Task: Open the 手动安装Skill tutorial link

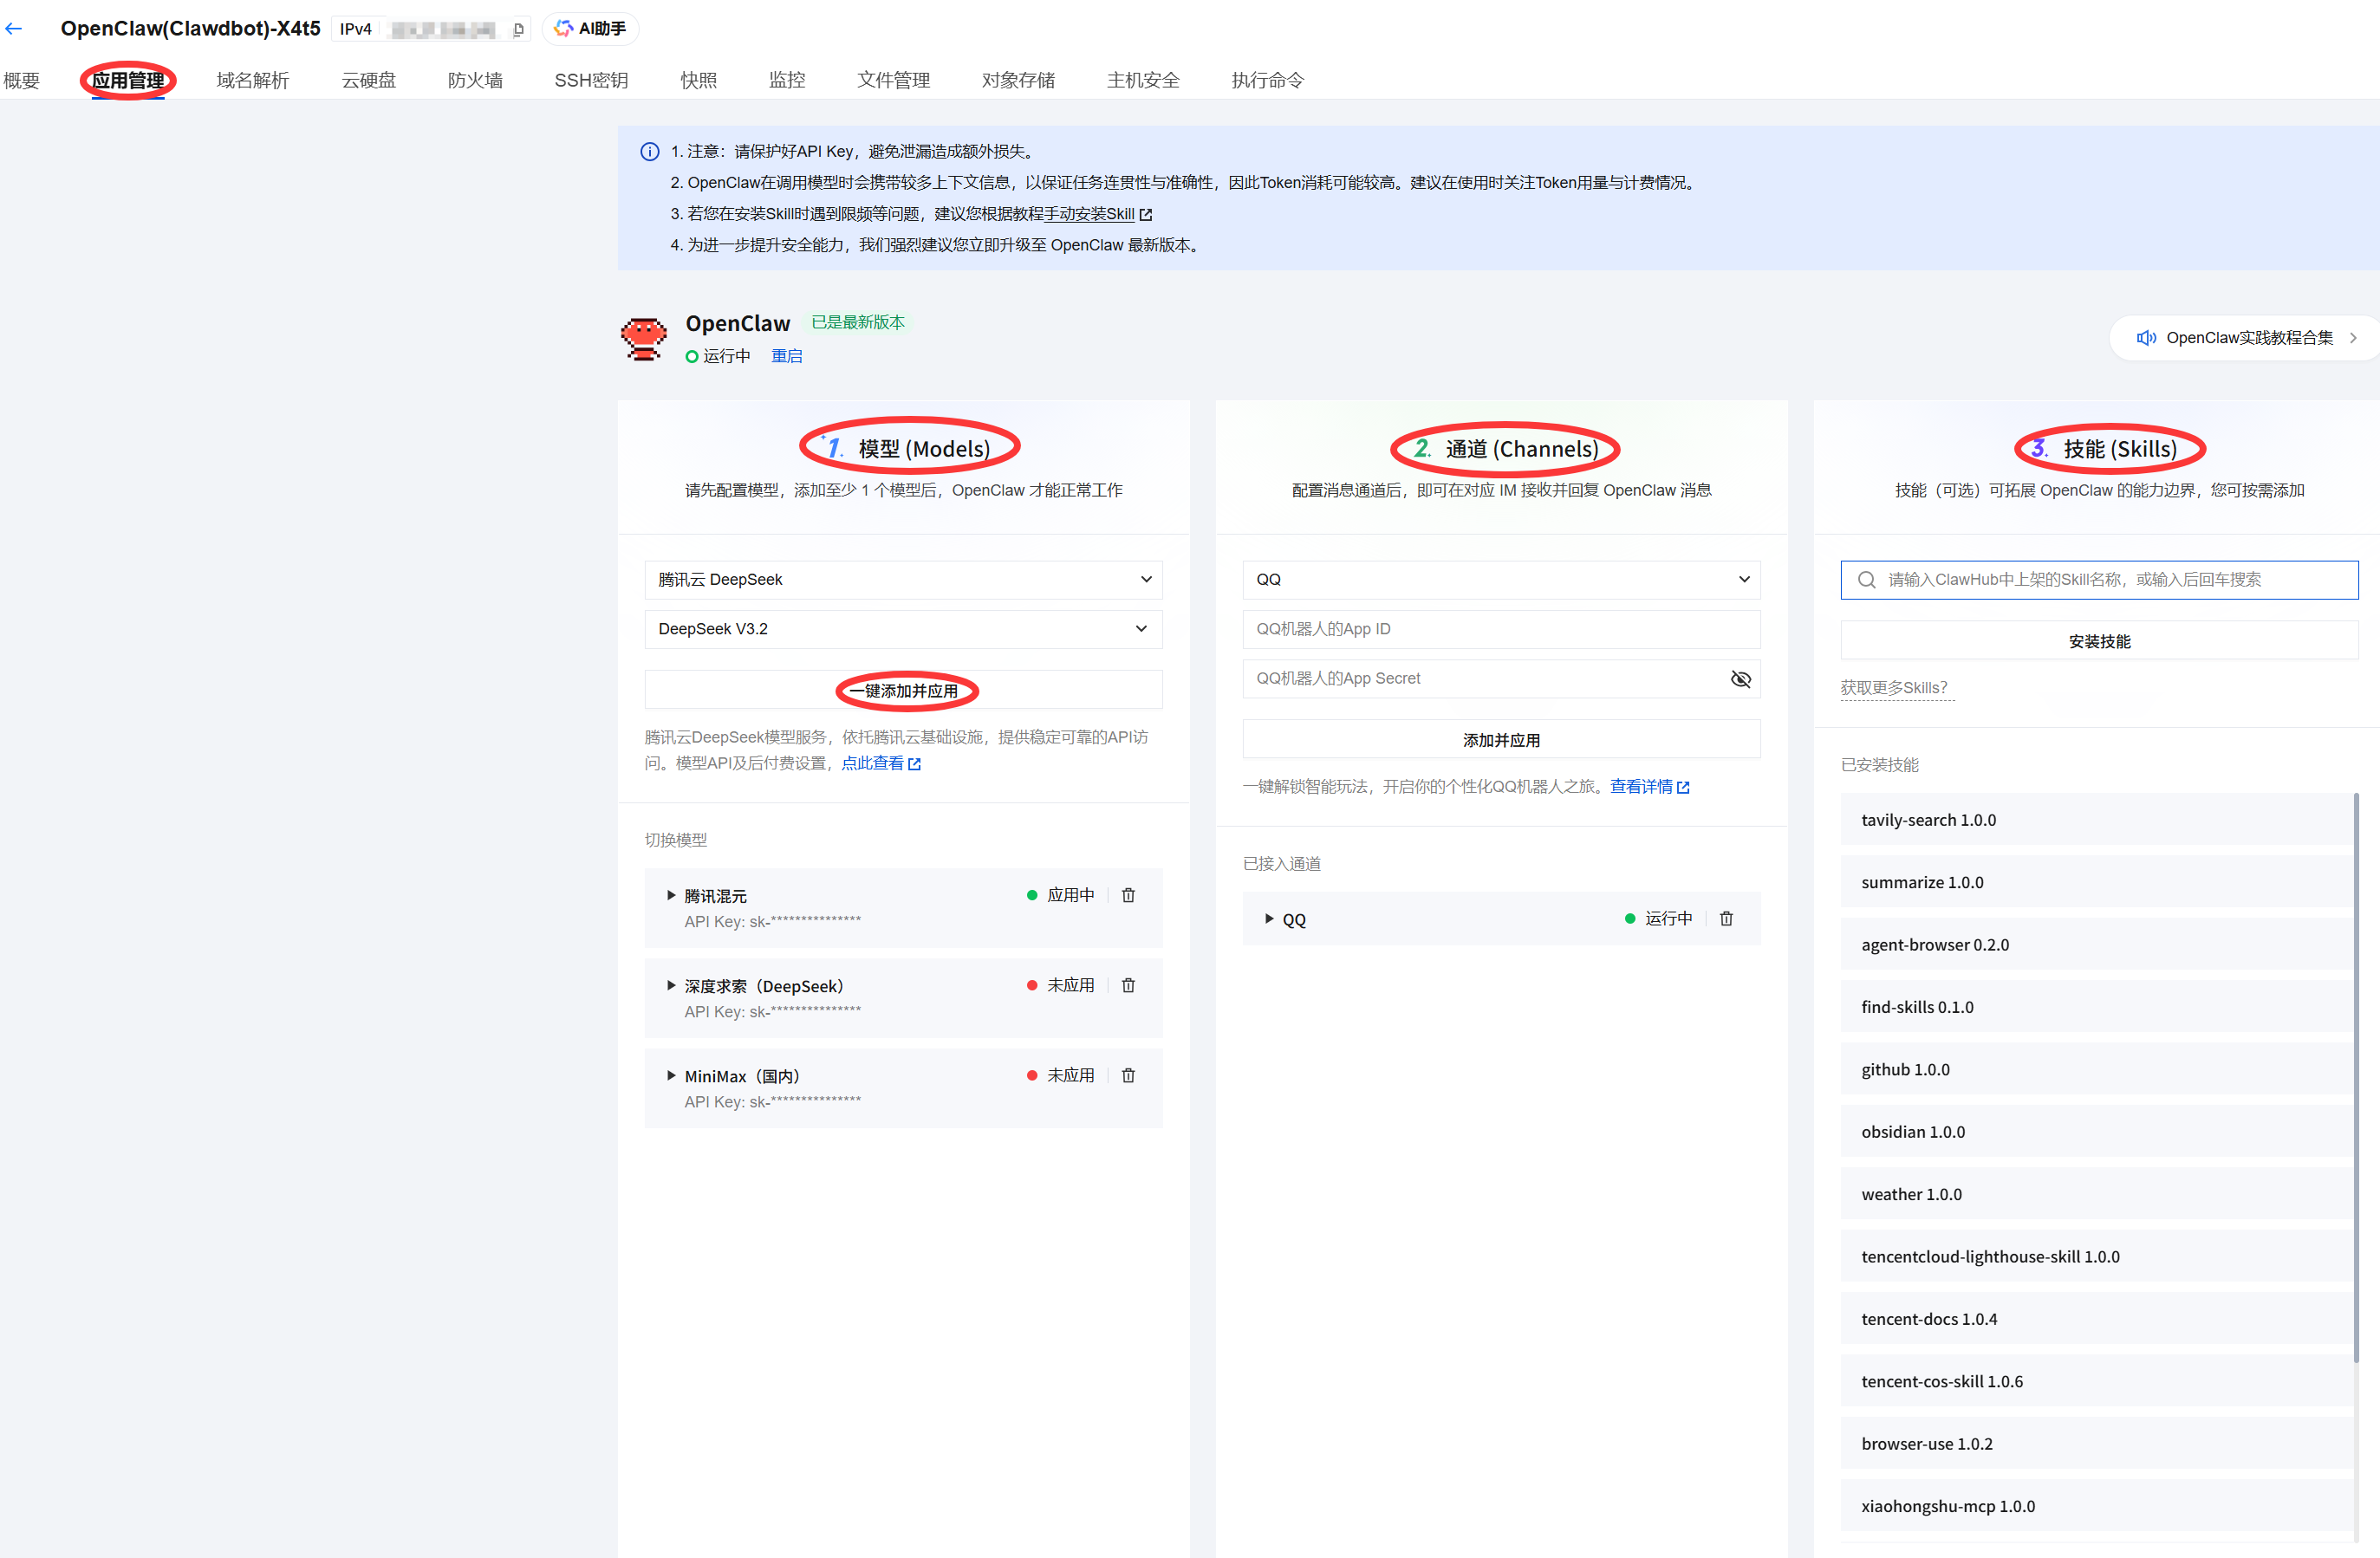Action: pos(1098,214)
